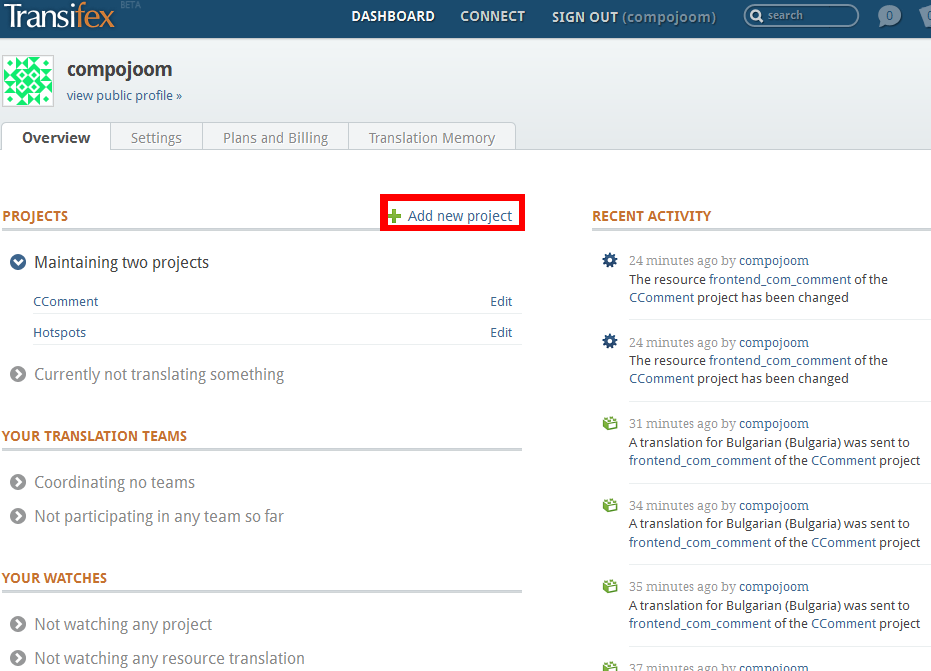Click Sign Out (compojoom)

click(634, 17)
